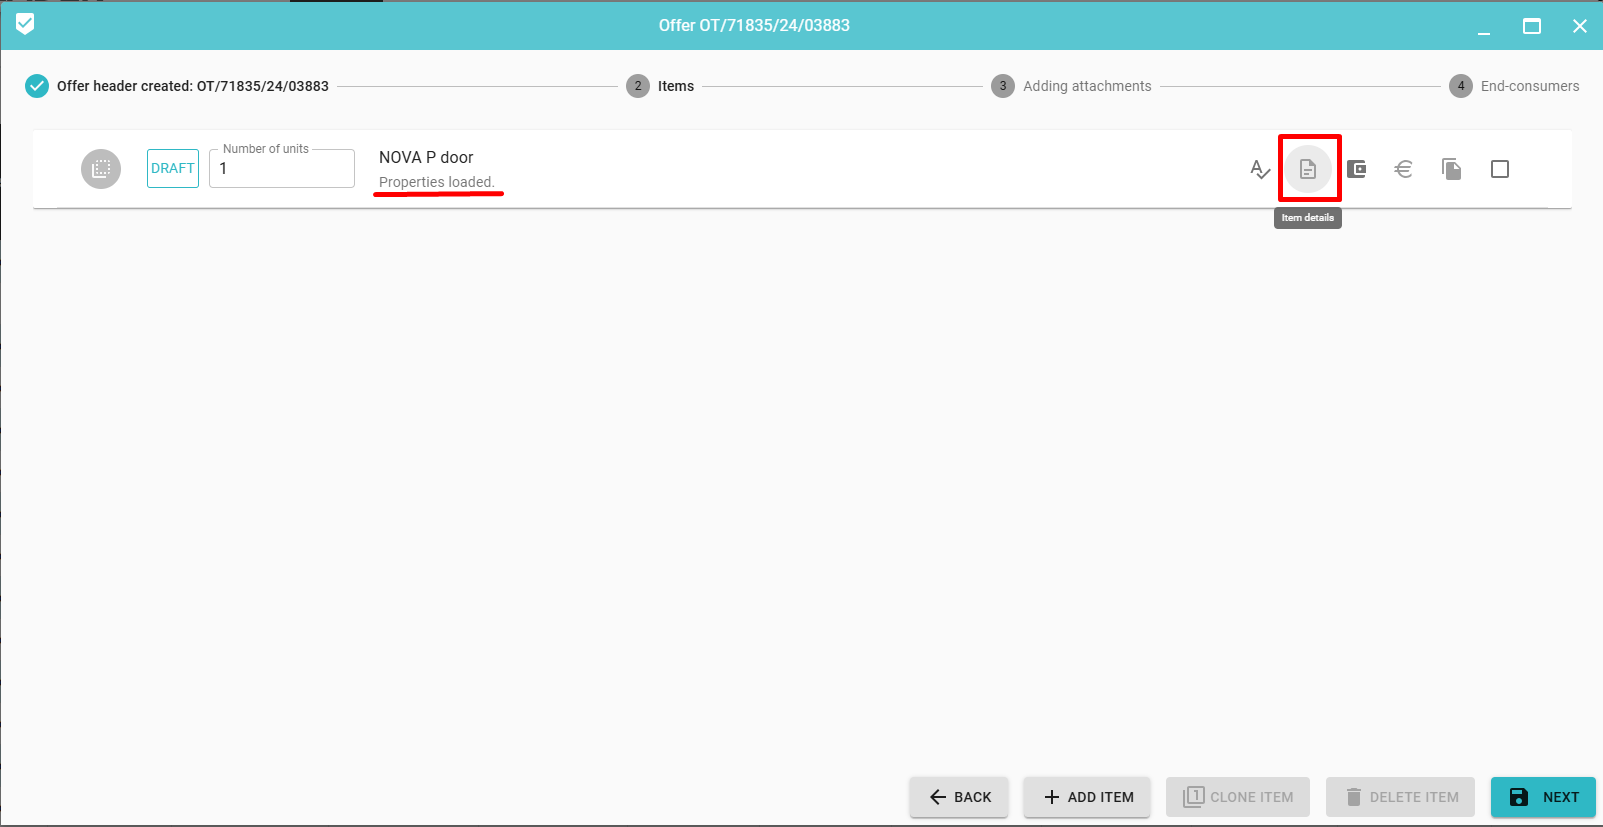Click the completed checkmark step icon
Screen dimensions: 1603x827
click(37, 86)
